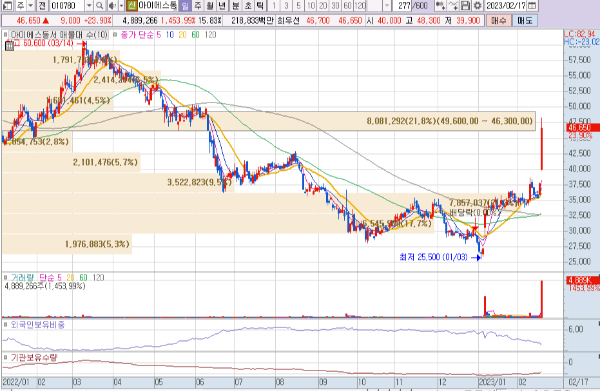Click the 전 button beside stock code
Viewport: 600px width, 391px height.
[42, 5]
